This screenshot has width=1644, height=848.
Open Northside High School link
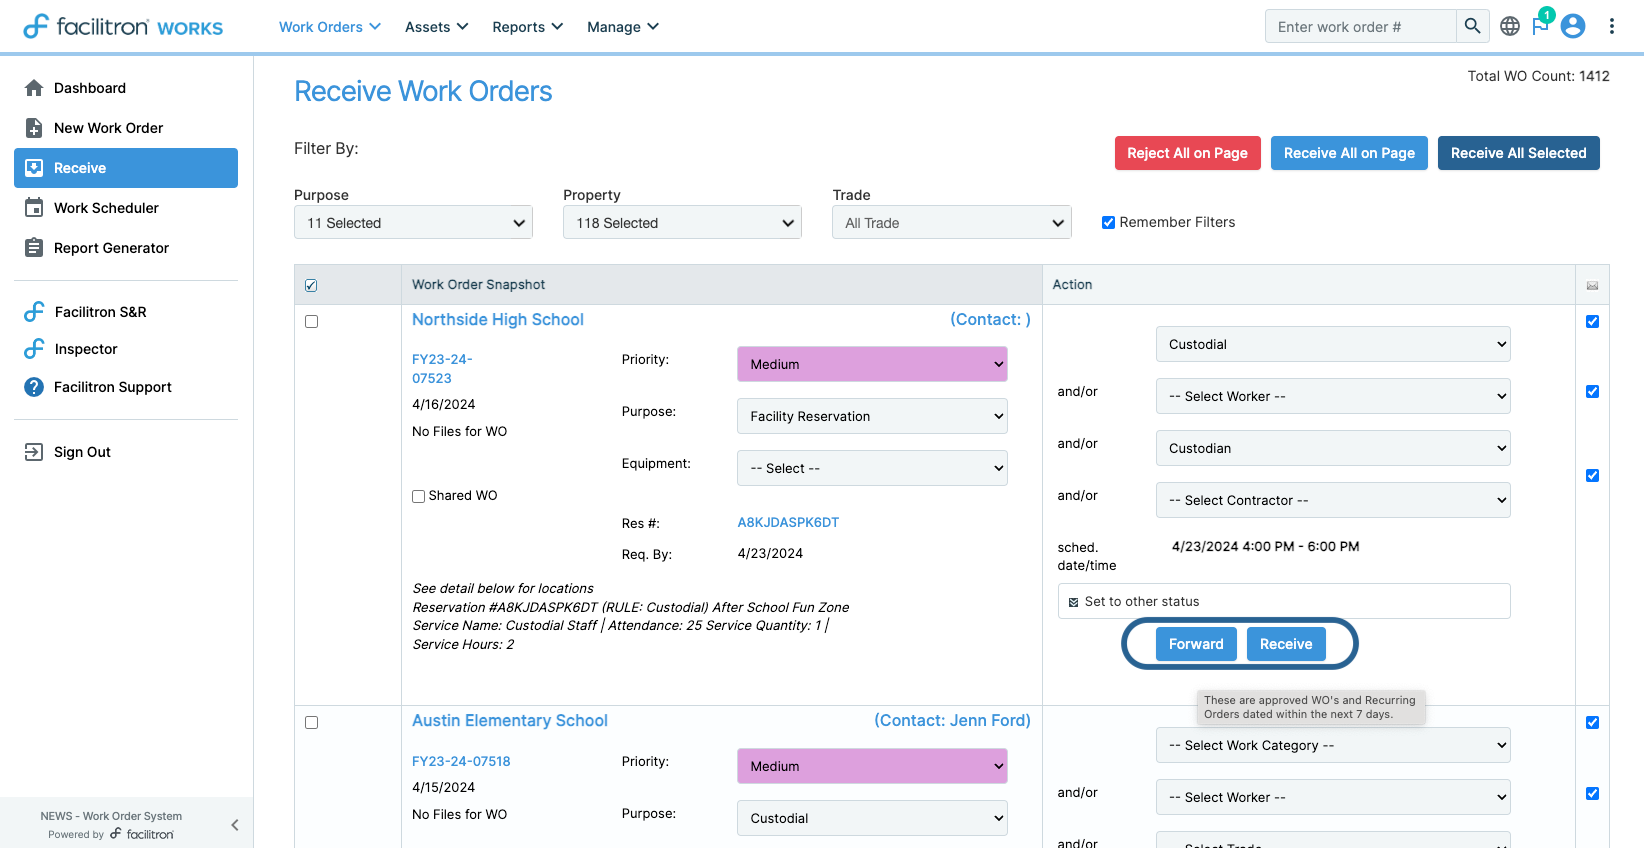[498, 319]
